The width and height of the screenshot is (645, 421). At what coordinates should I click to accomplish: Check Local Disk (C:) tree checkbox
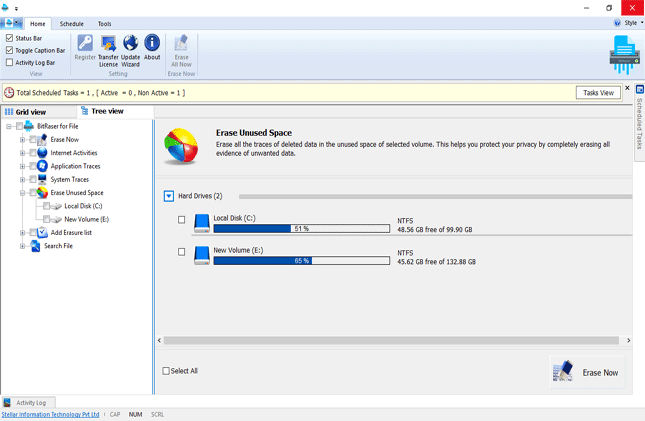click(46, 206)
